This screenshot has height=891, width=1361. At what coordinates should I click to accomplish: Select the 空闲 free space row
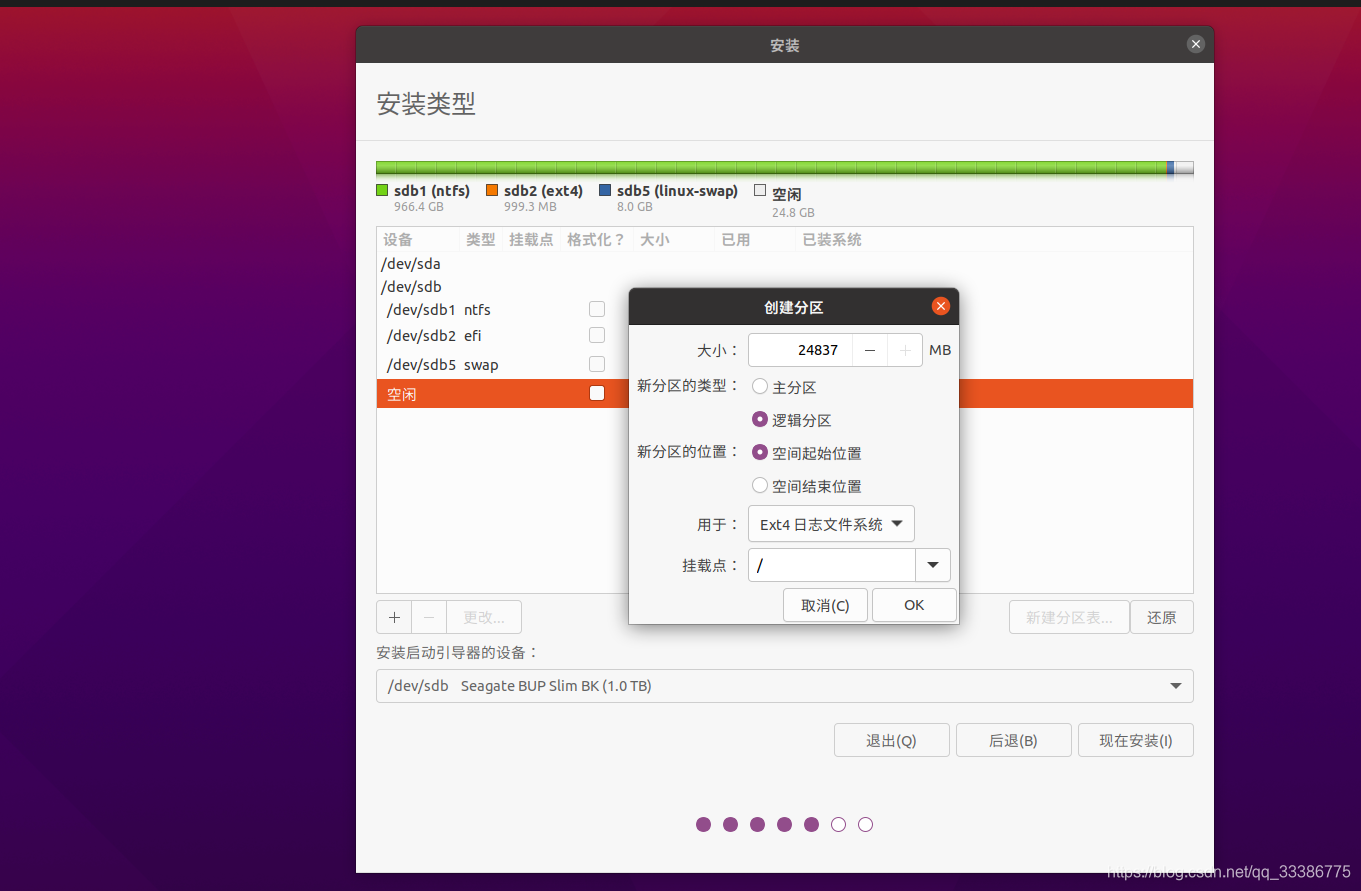point(785,393)
